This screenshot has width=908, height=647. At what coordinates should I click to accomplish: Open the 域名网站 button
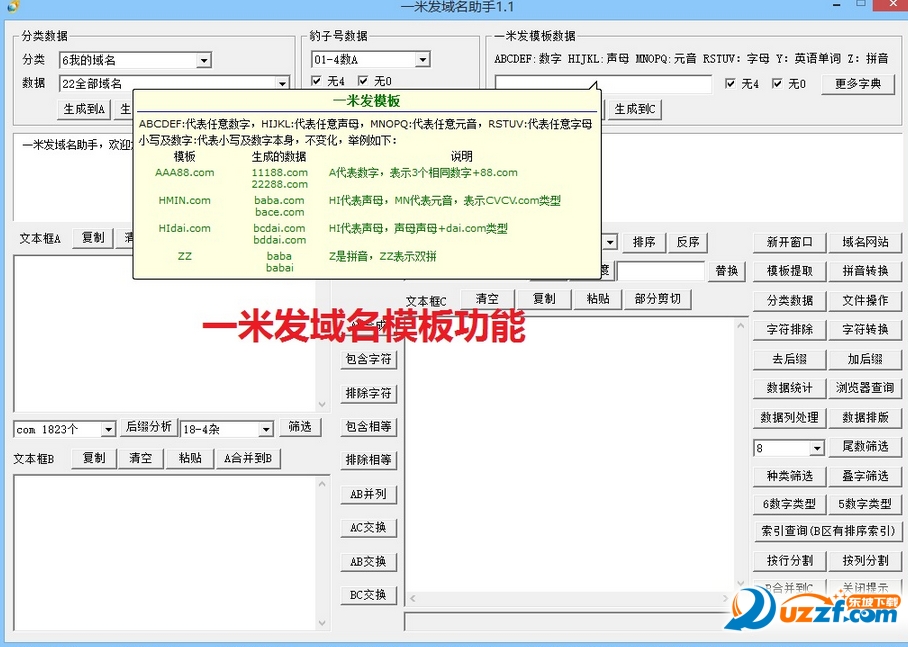pos(865,242)
